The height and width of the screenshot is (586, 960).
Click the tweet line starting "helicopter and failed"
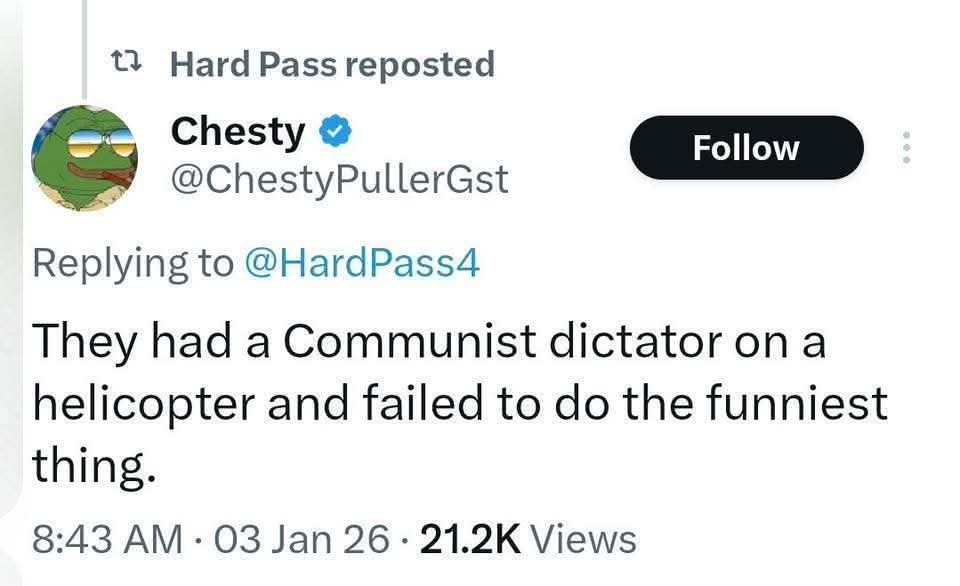point(459,403)
